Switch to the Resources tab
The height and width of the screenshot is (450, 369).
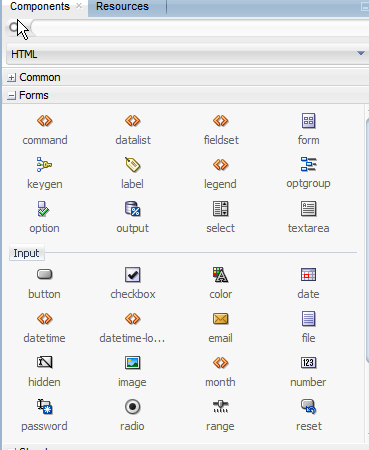coord(122,6)
